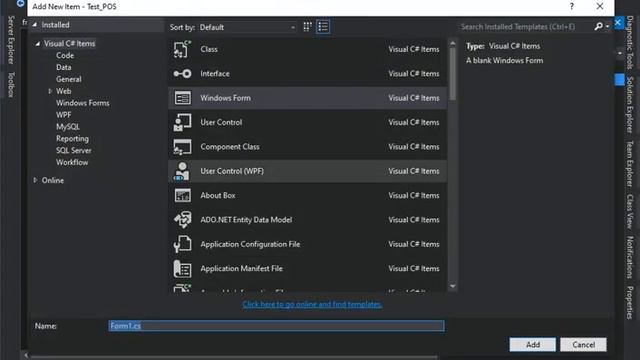Select the MySQL category
Screen dimensions: 640x360
[x=68, y=127]
